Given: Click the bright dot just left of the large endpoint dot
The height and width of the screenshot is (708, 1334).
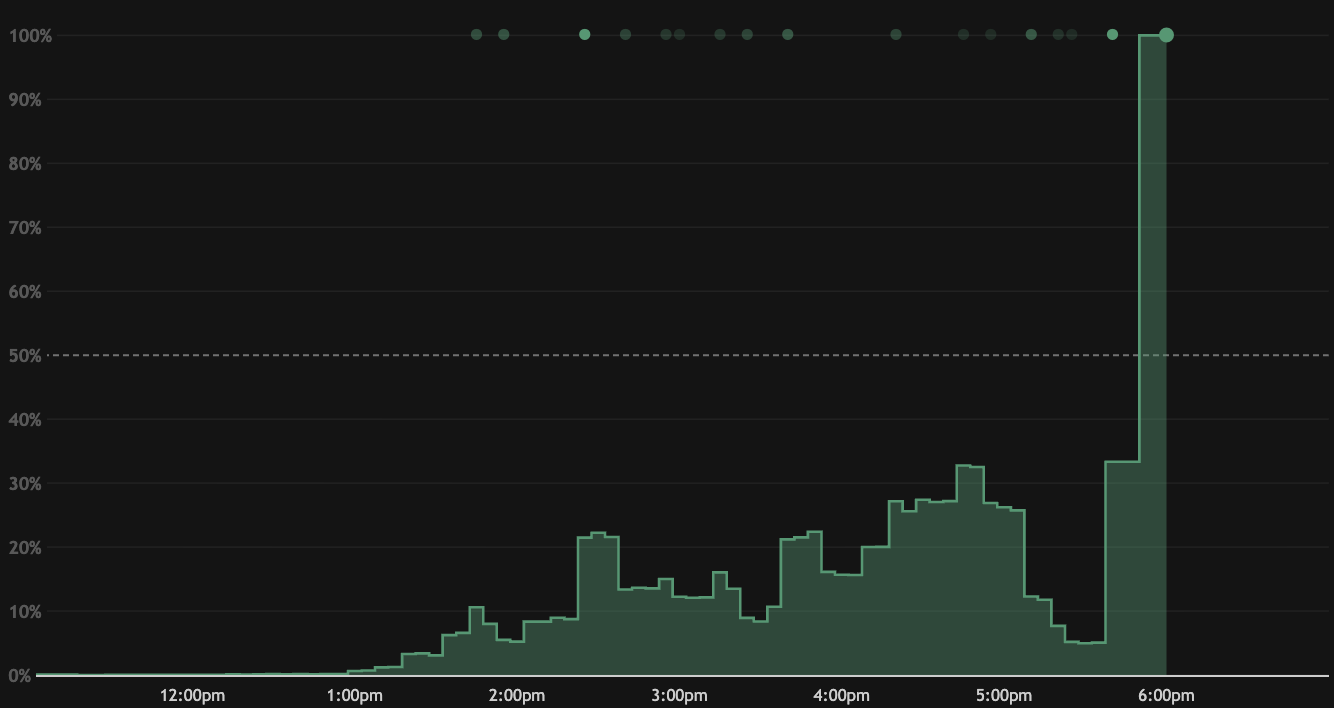Looking at the screenshot, I should tap(1112, 35).
